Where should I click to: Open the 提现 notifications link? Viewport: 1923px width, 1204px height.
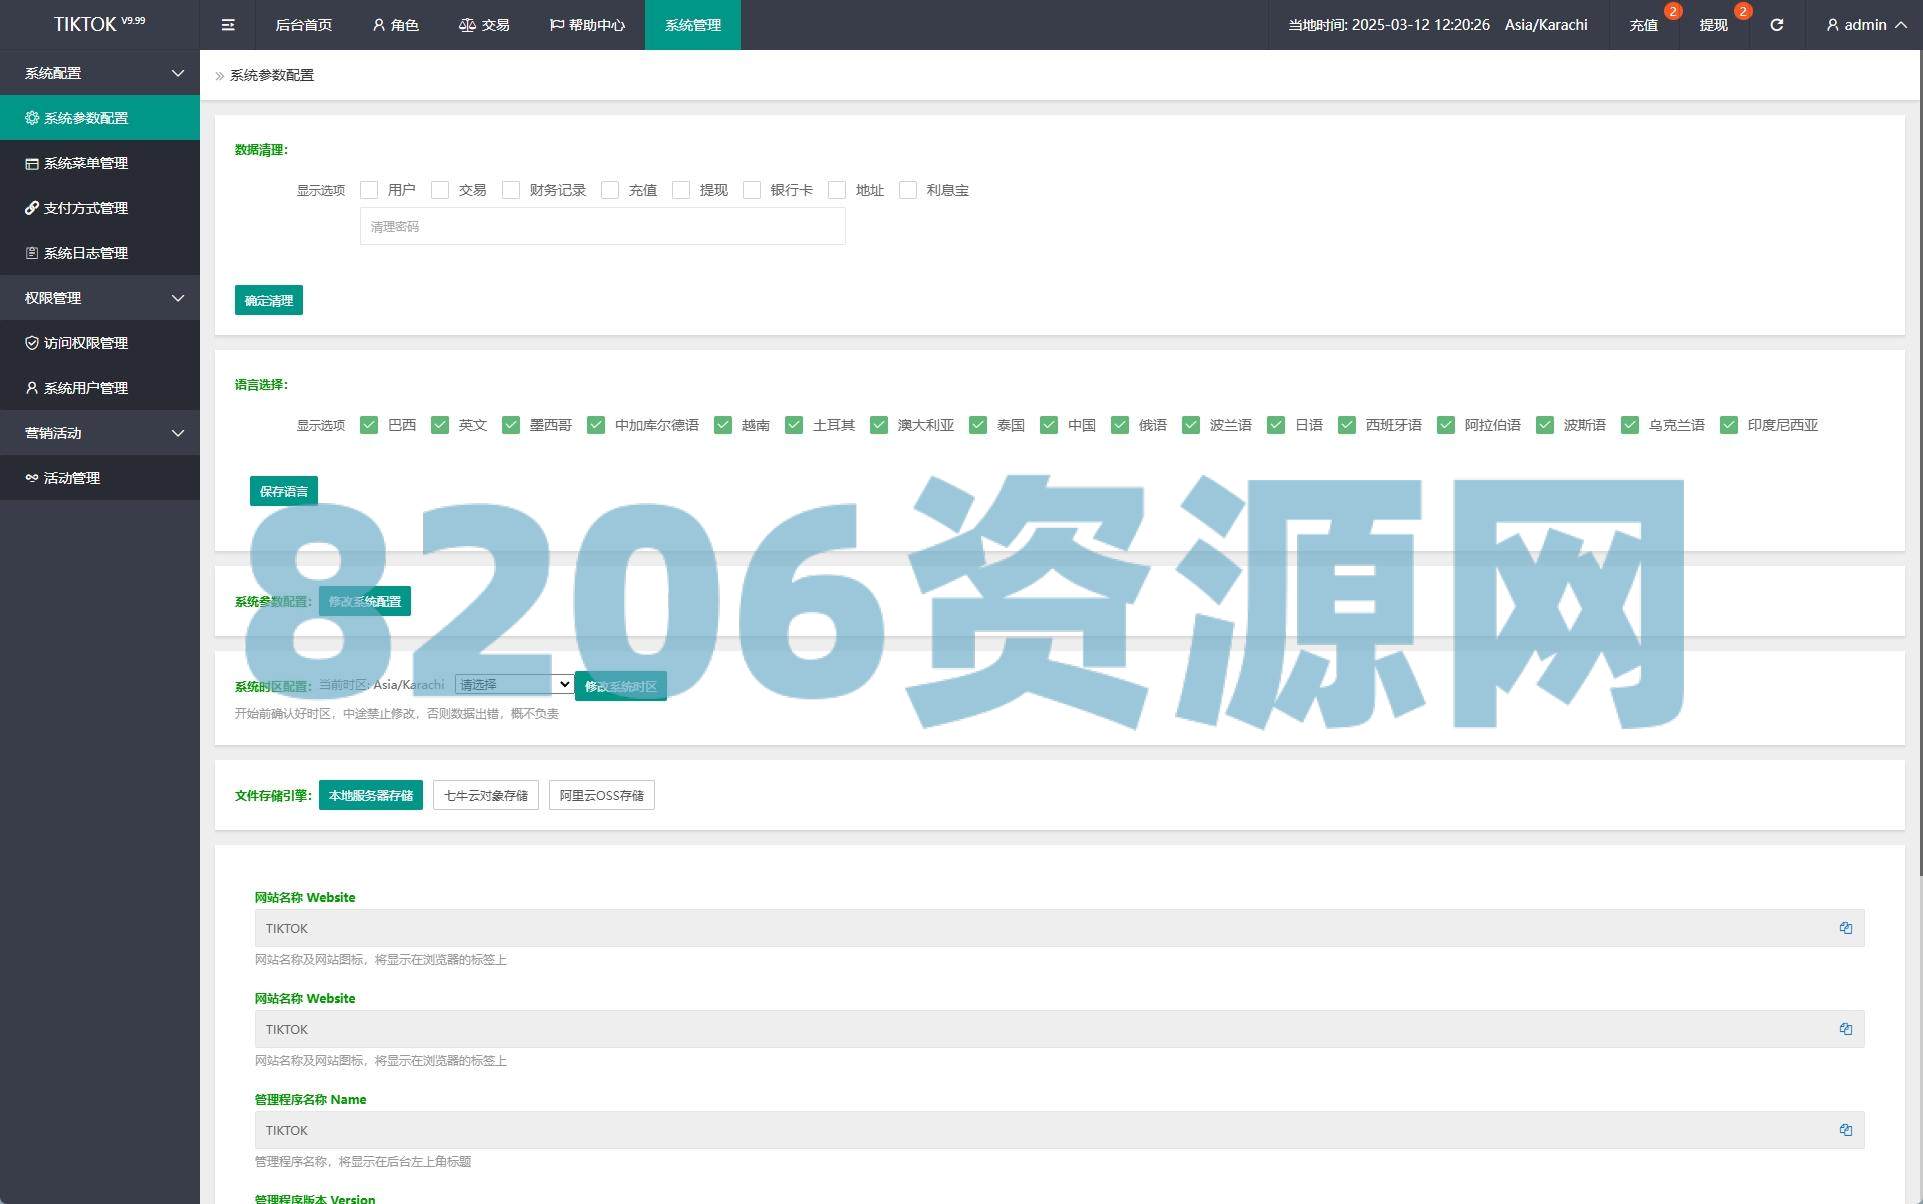pos(1713,25)
